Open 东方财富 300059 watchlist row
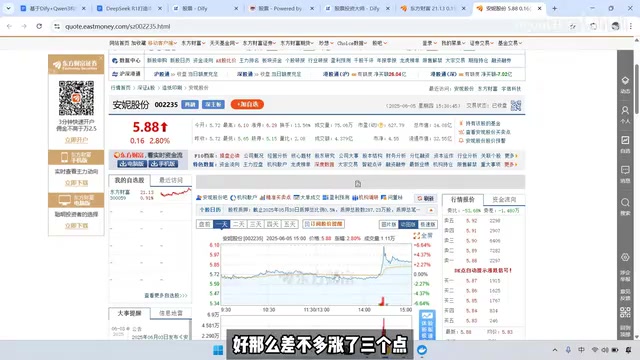 pyautogui.click(x=150, y=195)
